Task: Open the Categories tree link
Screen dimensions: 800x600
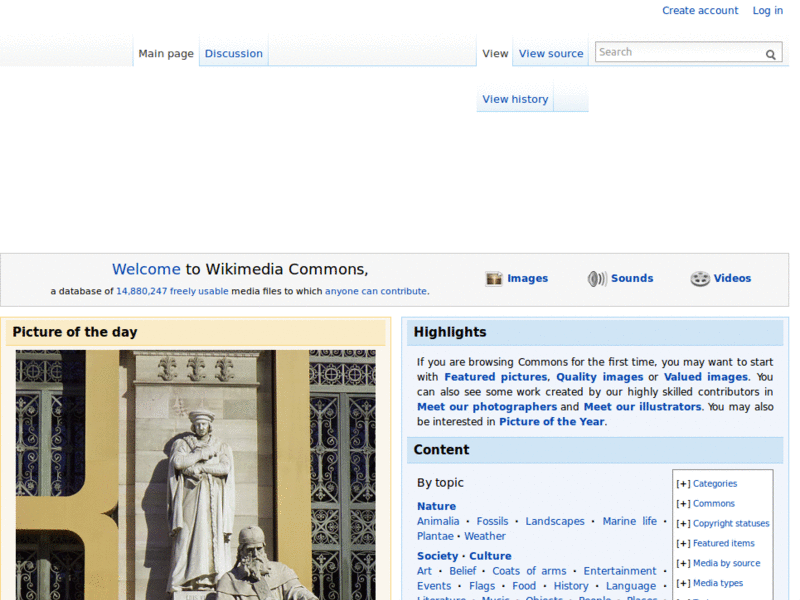Action: click(x=715, y=484)
